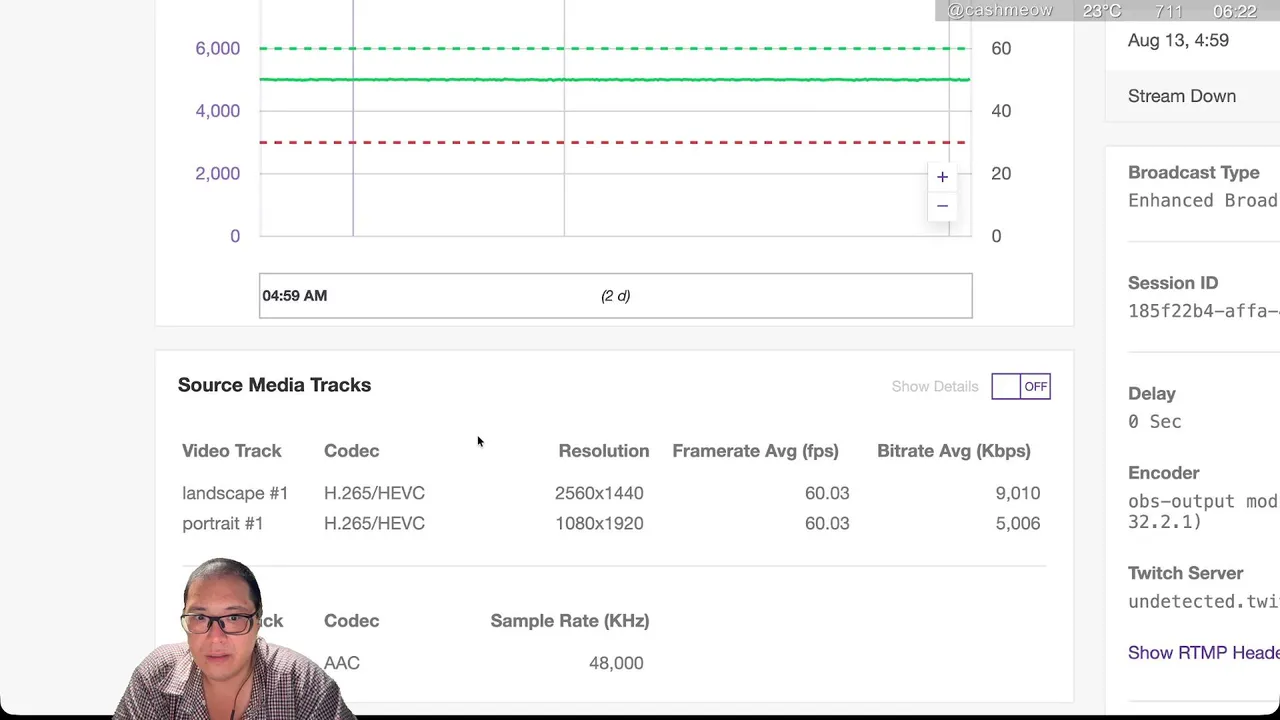
Task: Click the green bitrate line in chart
Action: [614, 79]
